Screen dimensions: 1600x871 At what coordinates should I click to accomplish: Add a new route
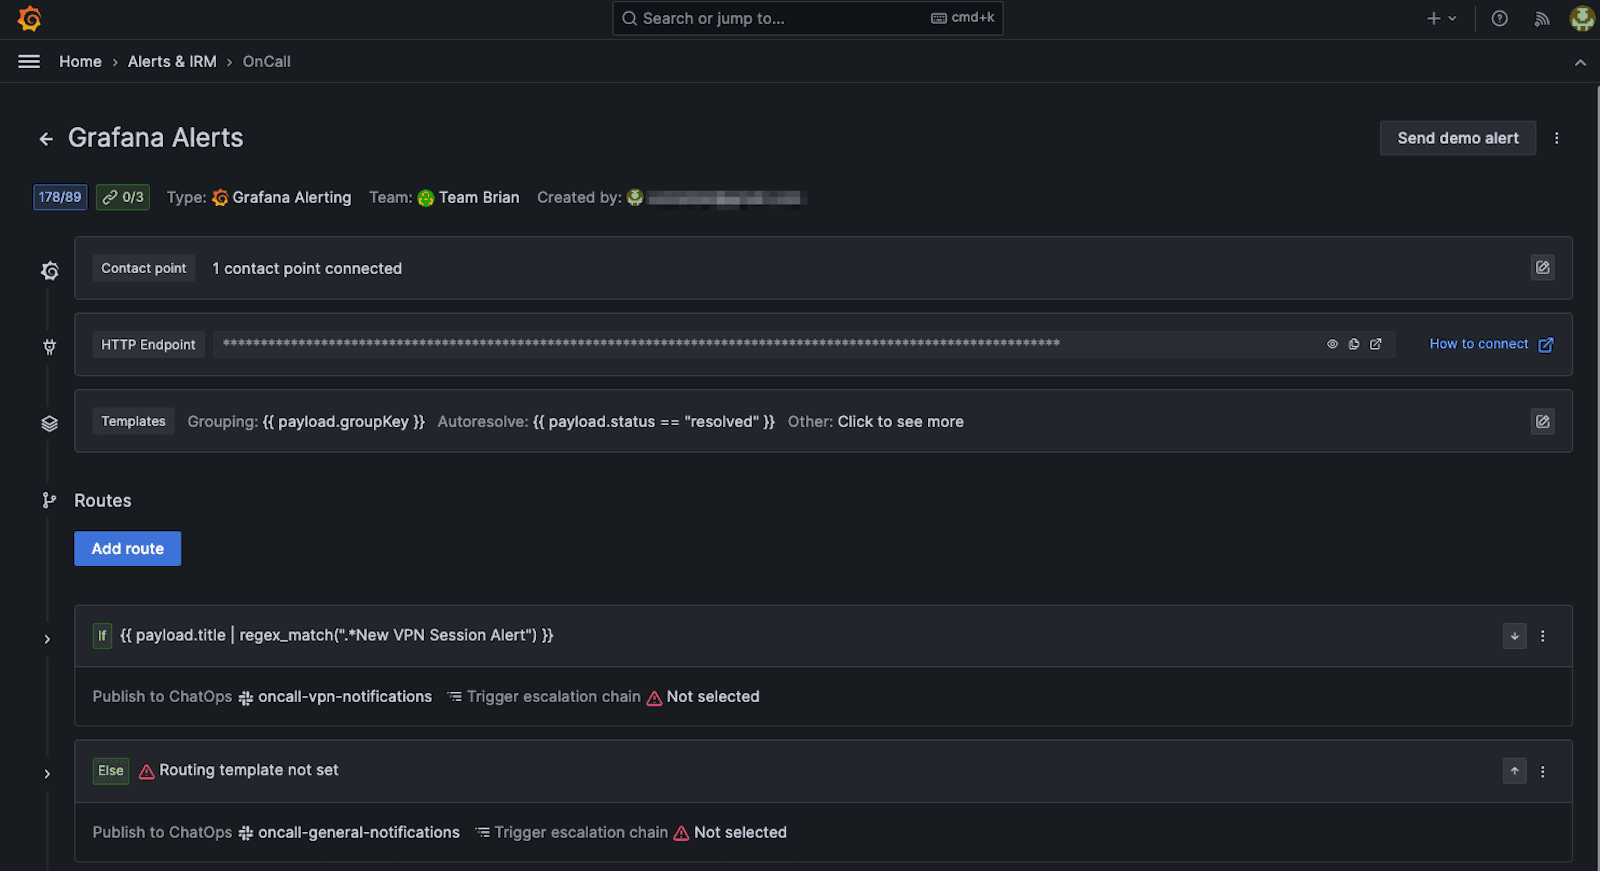(127, 548)
